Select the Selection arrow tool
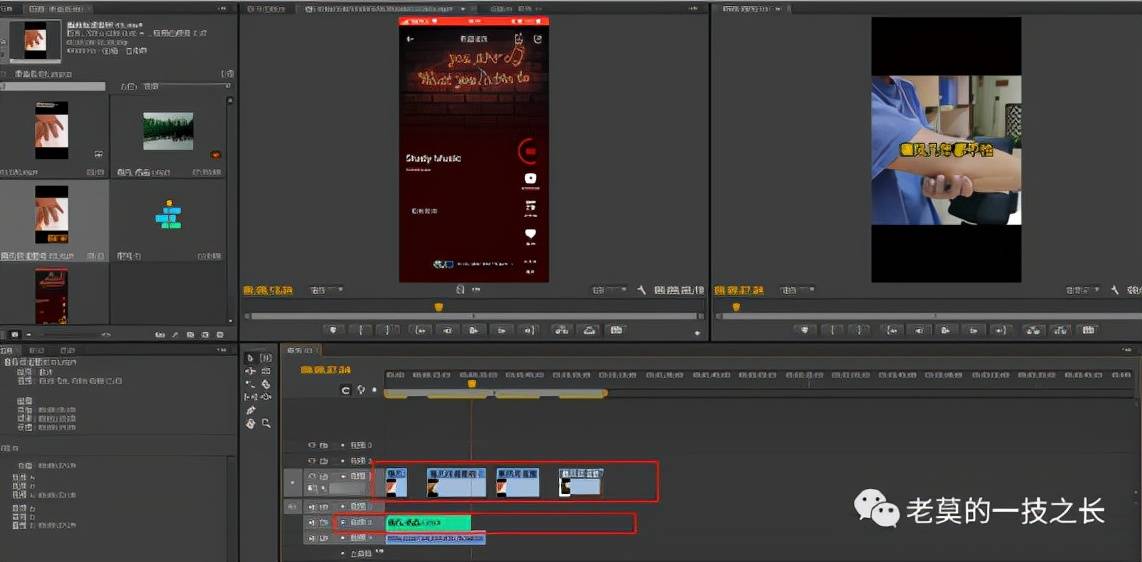 pos(250,357)
